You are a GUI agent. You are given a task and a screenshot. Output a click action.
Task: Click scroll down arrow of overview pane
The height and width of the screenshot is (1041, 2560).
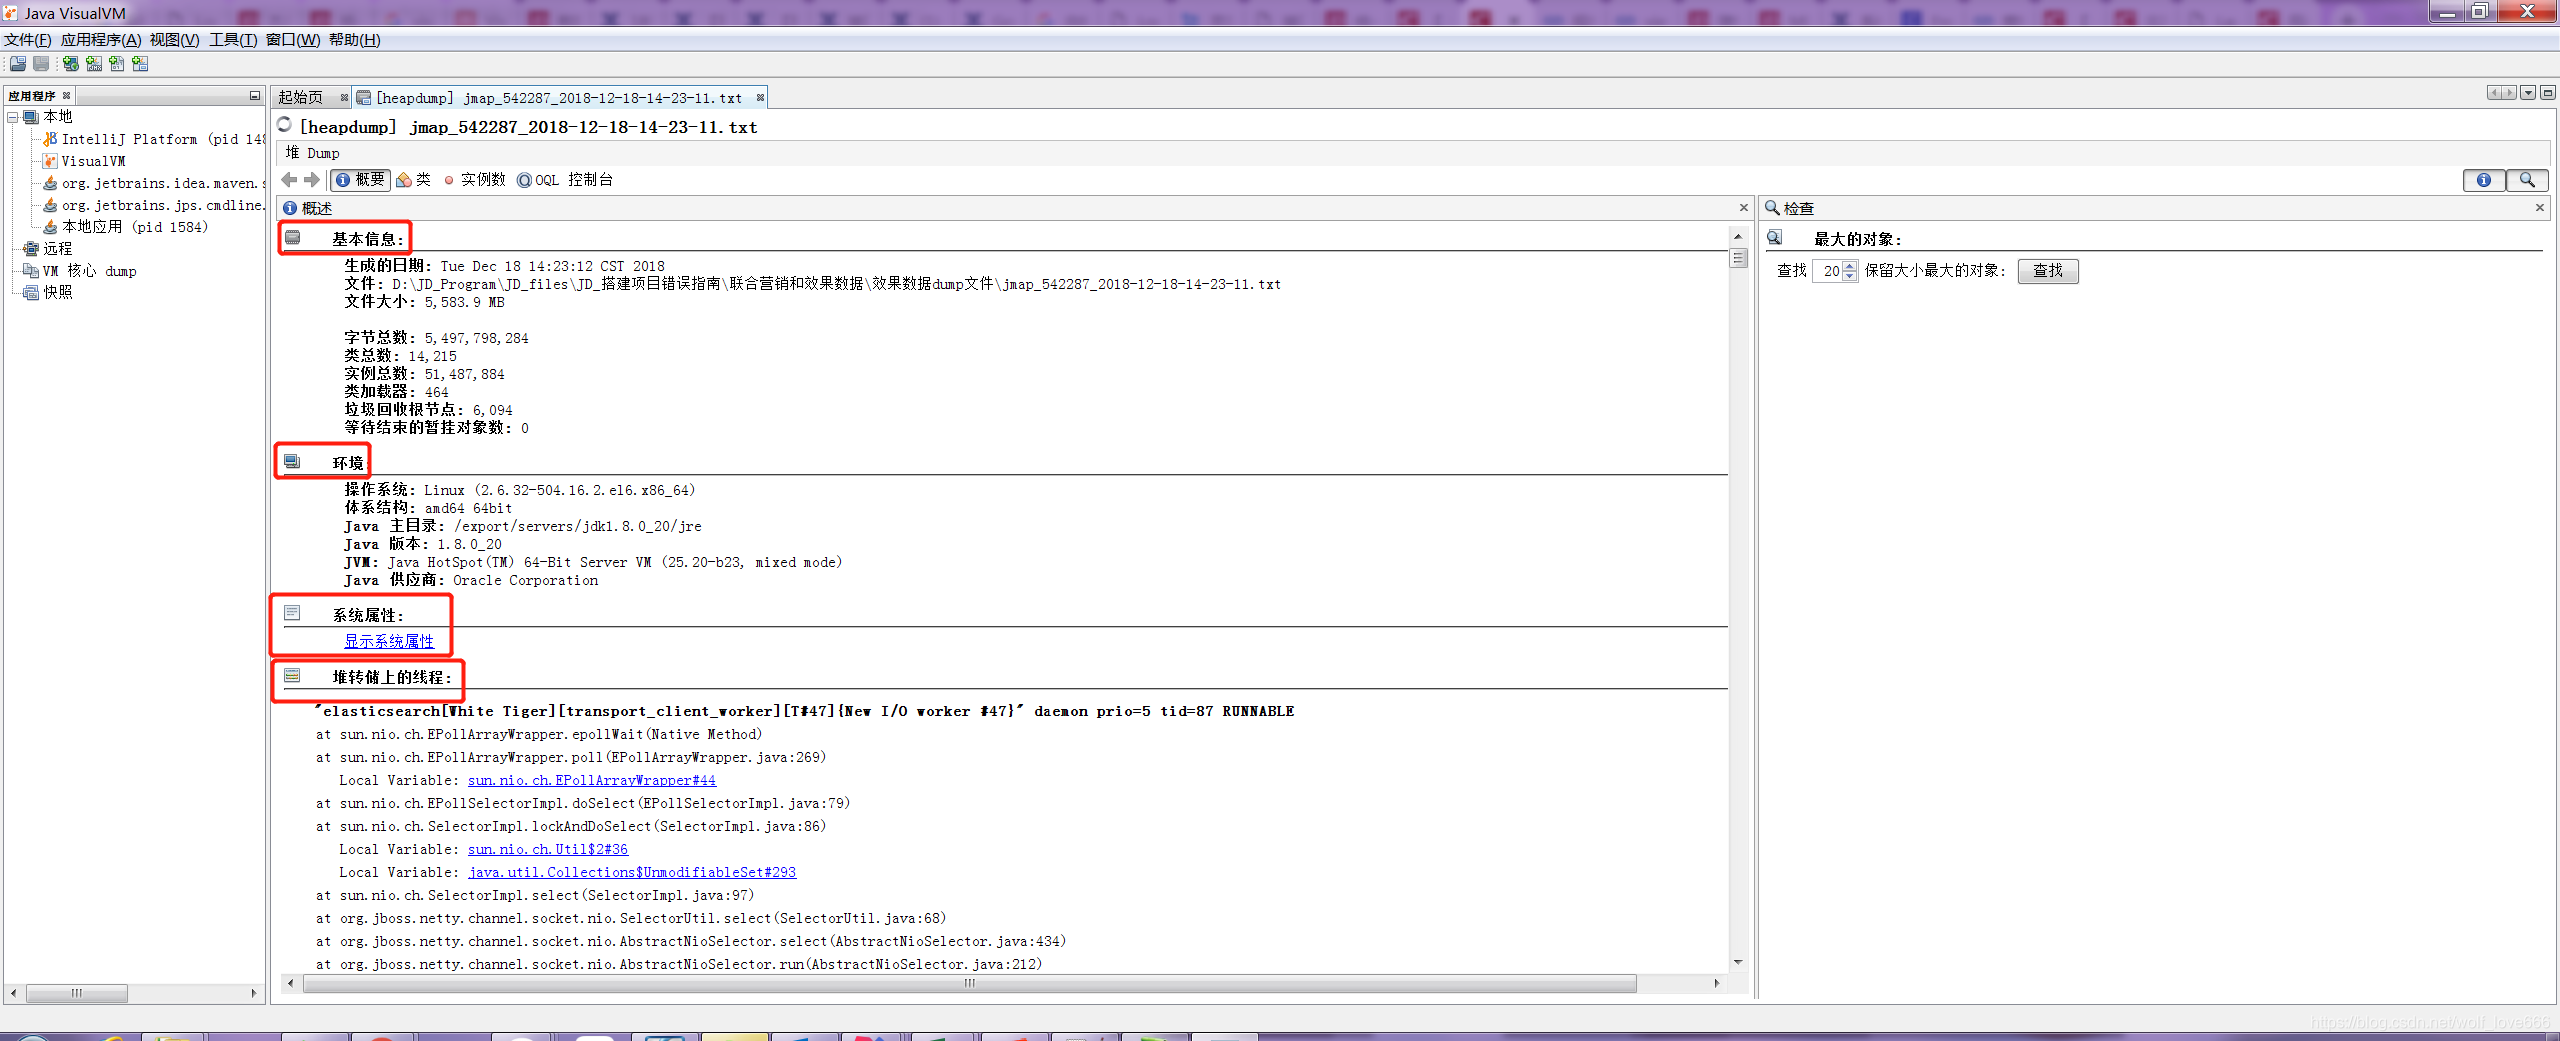coord(1739,963)
